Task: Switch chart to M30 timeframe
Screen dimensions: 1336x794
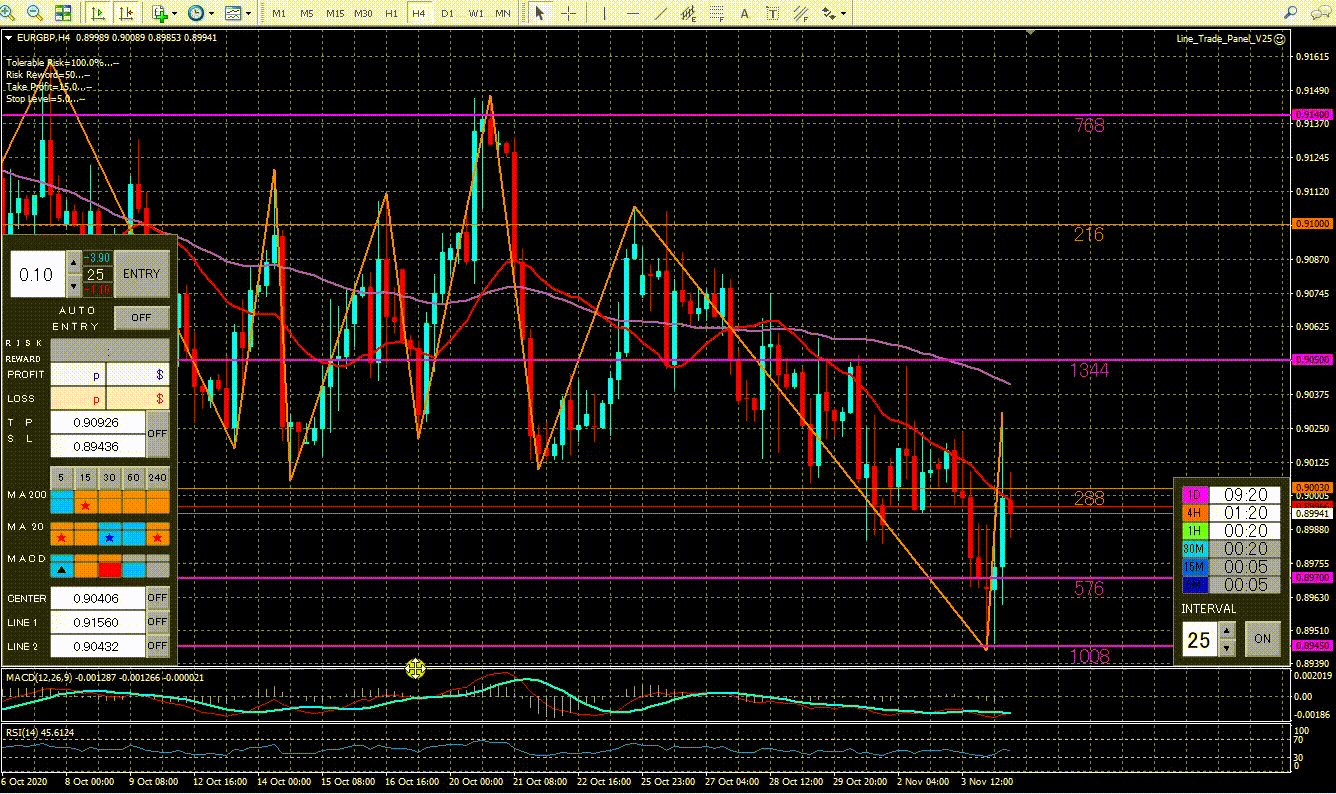Action: coord(364,13)
